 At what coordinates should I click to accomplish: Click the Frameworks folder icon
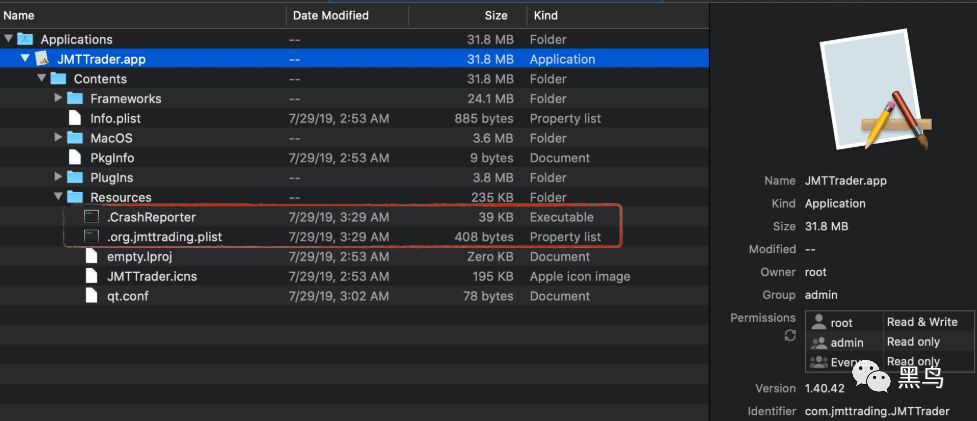pyautogui.click(x=75, y=98)
